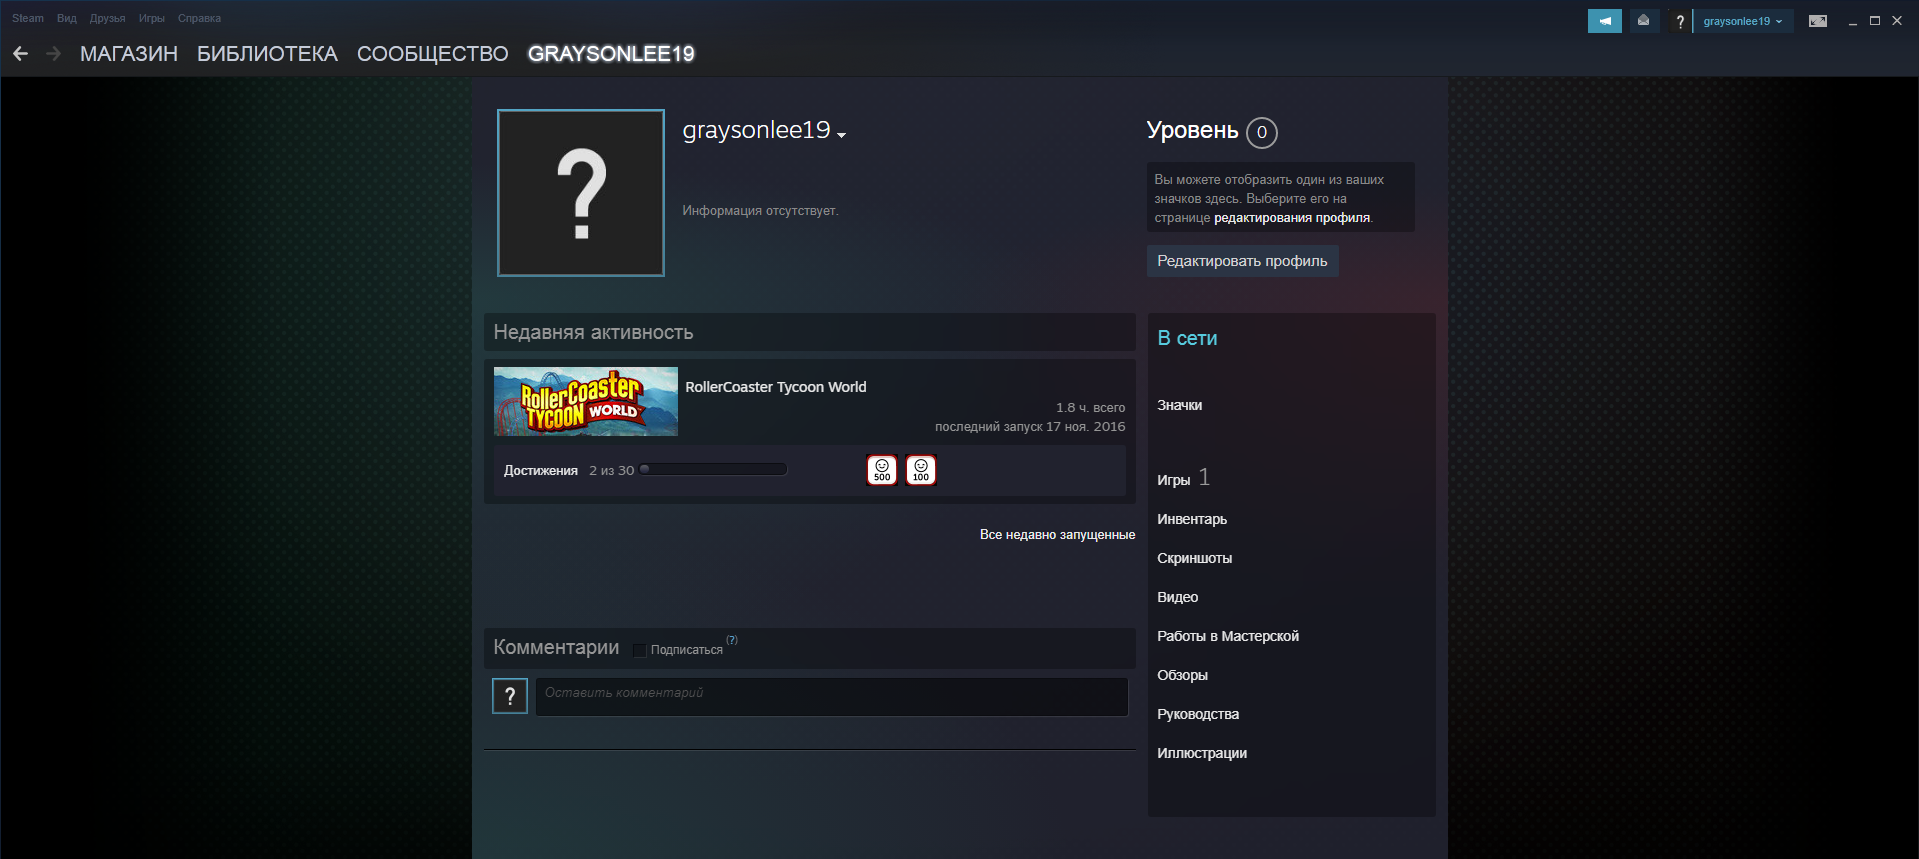Open the envelope notifications inbox icon
This screenshot has height=859, width=1919.
(1643, 21)
